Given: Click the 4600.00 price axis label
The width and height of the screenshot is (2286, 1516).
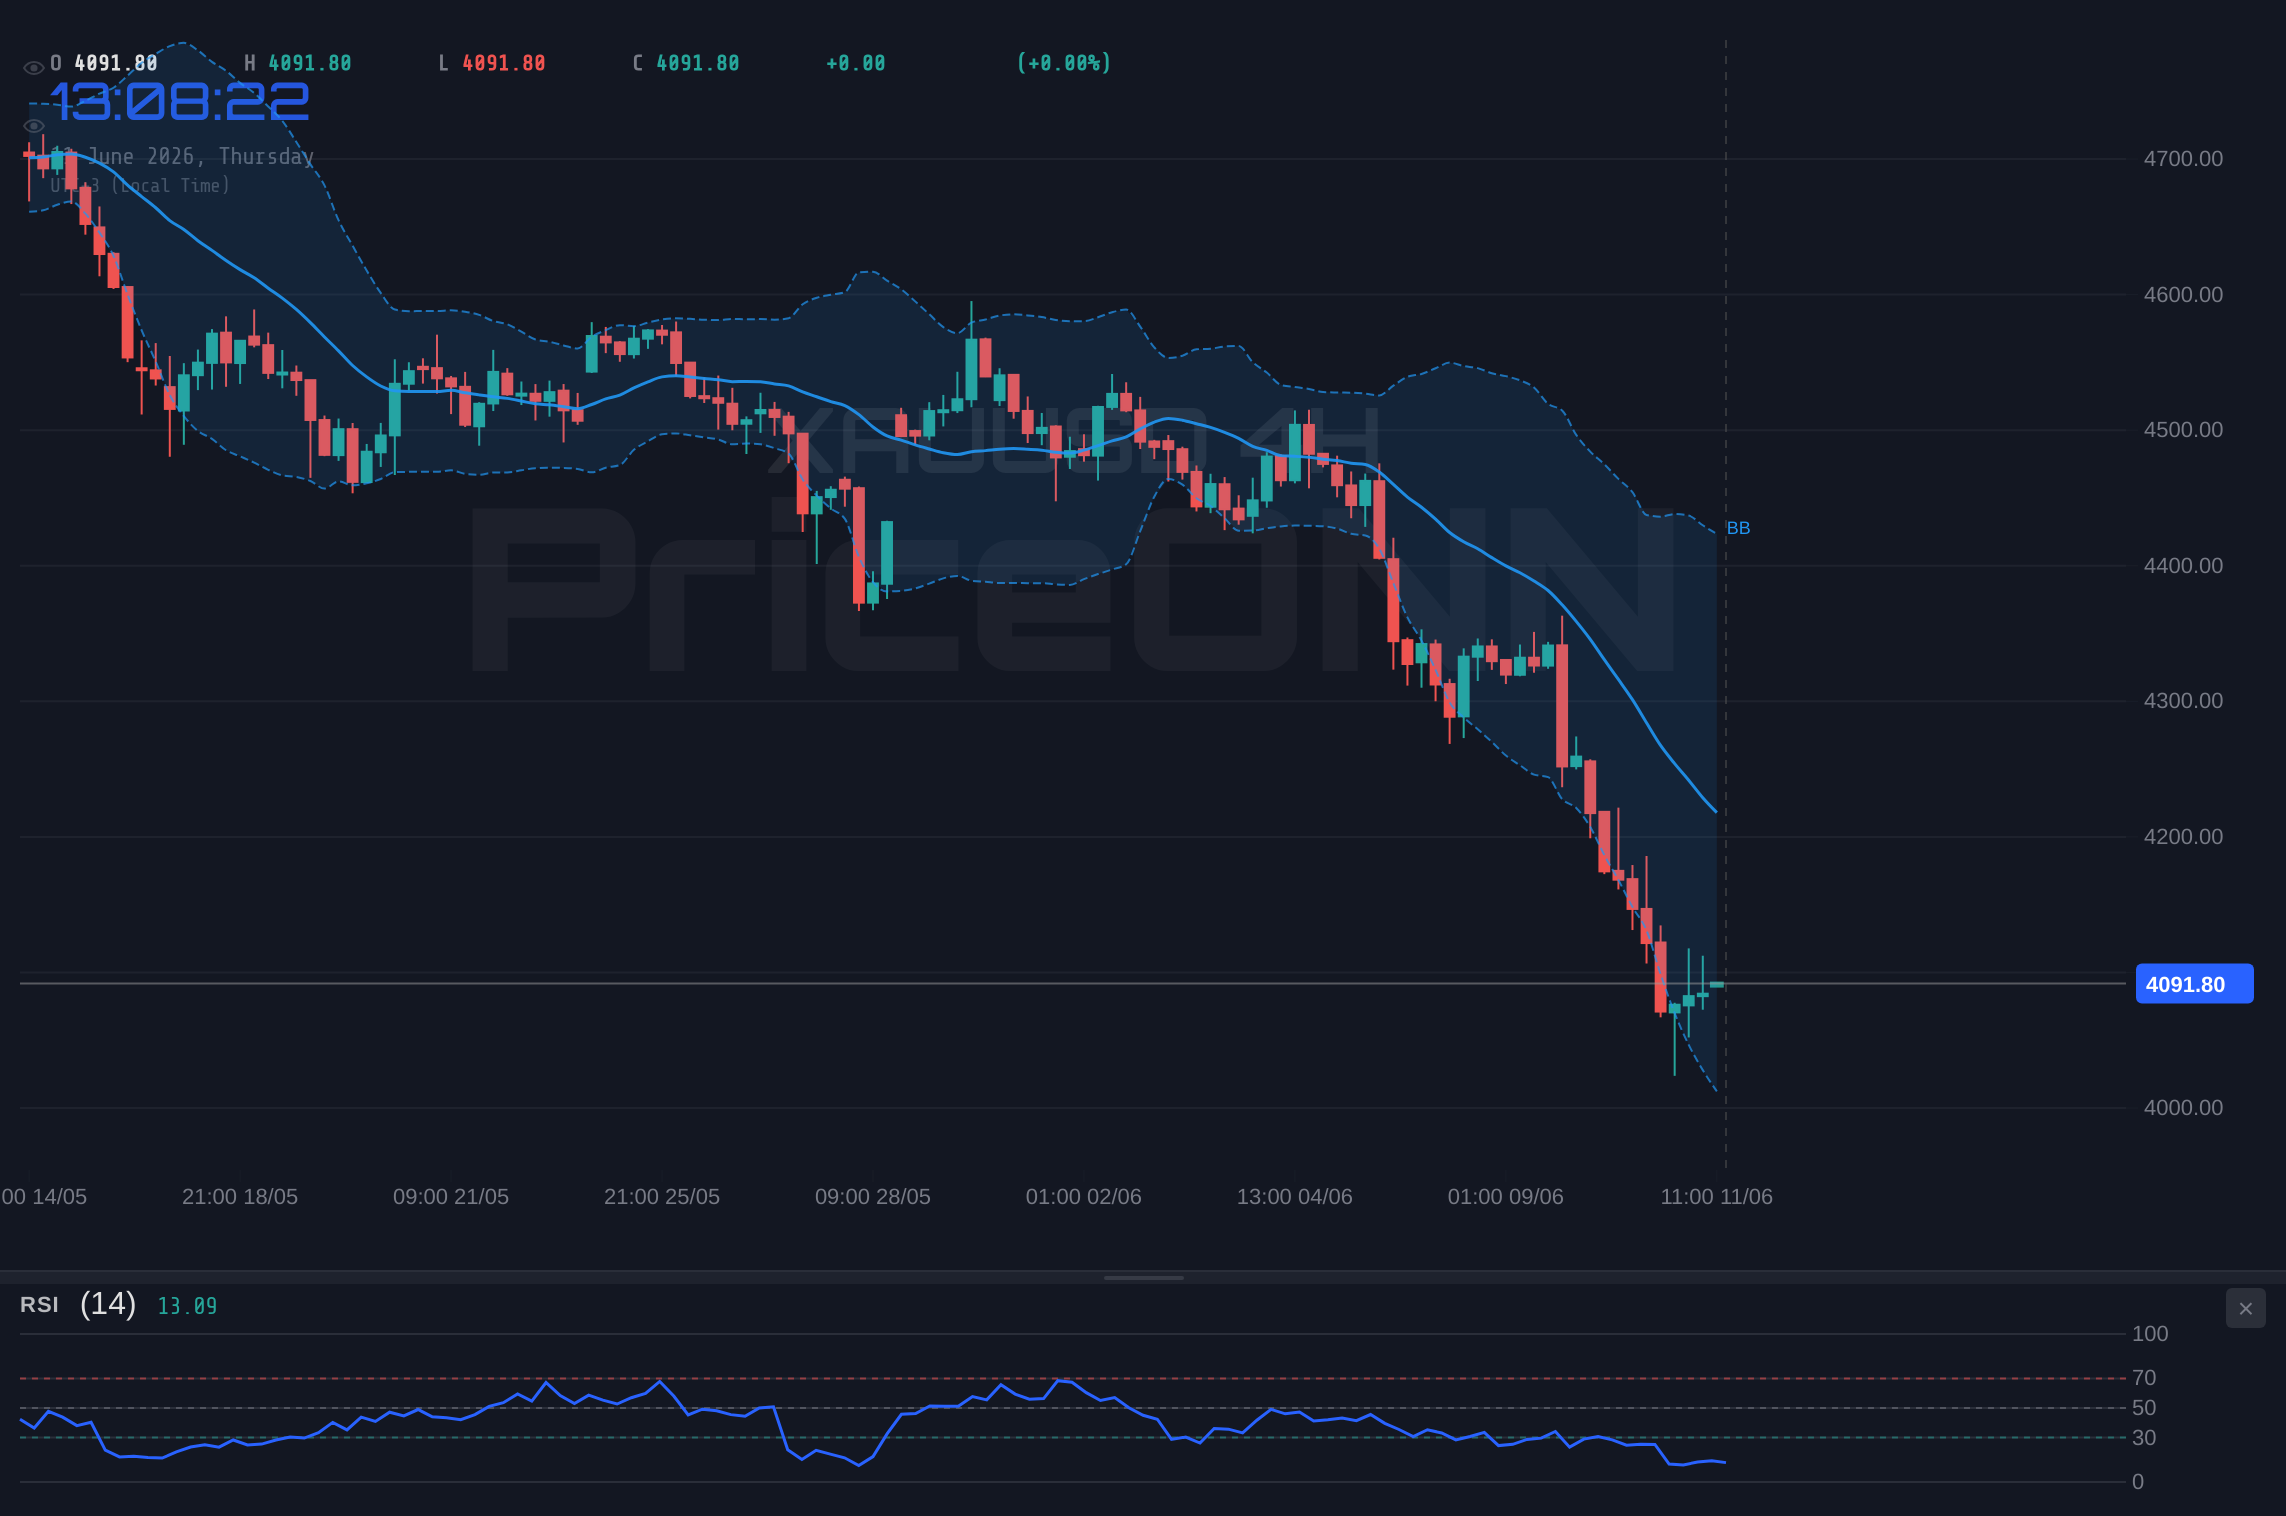Looking at the screenshot, I should 2183,295.
